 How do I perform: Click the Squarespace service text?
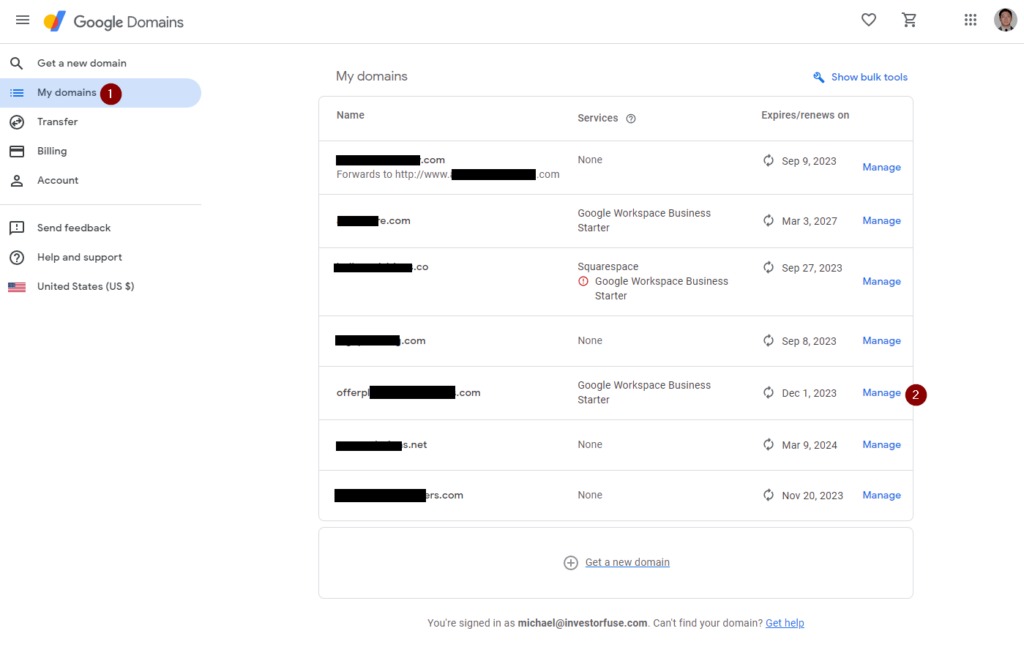[x=608, y=266]
